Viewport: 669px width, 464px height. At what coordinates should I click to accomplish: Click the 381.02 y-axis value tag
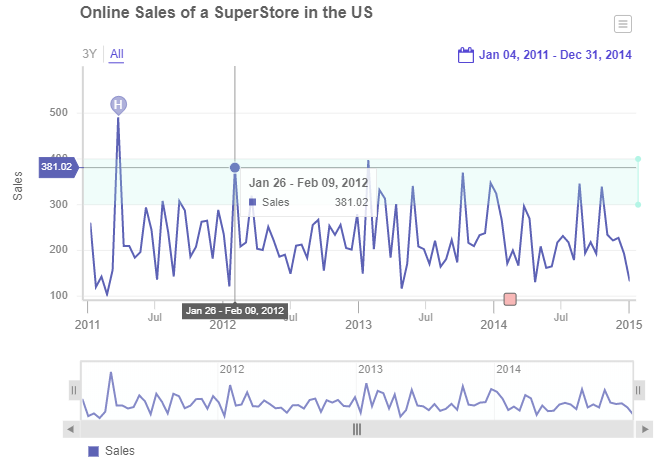point(57,167)
